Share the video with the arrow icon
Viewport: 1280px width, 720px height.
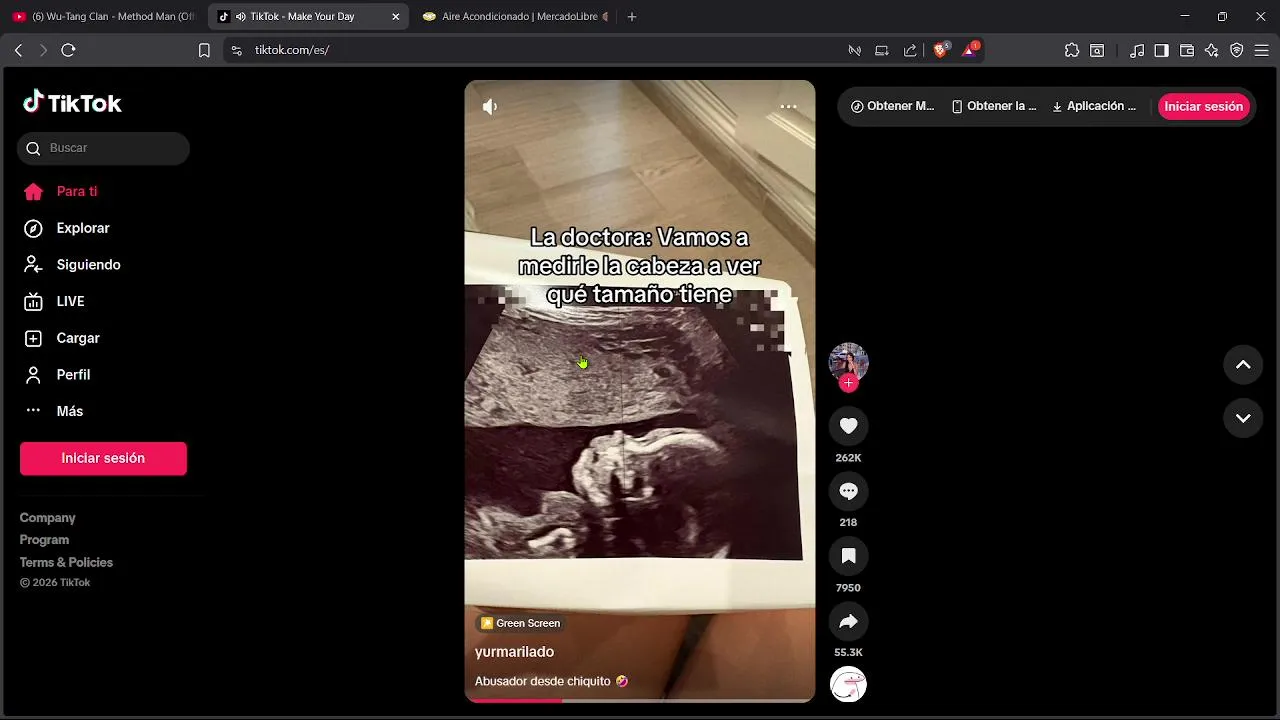(848, 621)
